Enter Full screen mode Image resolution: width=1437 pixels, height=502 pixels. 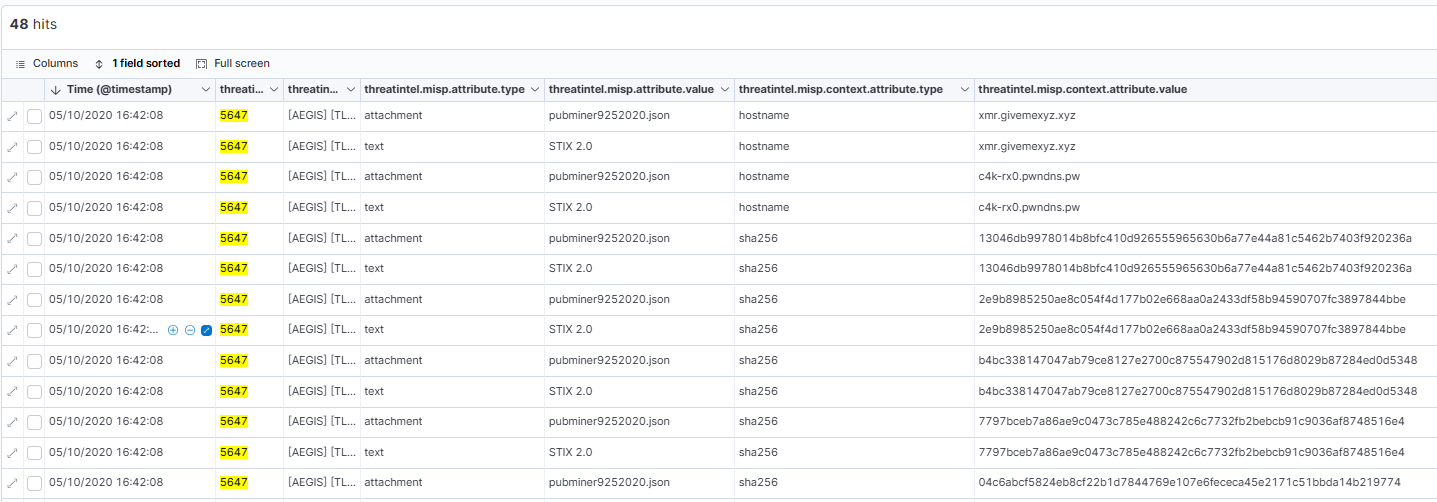pyautogui.click(x=233, y=63)
